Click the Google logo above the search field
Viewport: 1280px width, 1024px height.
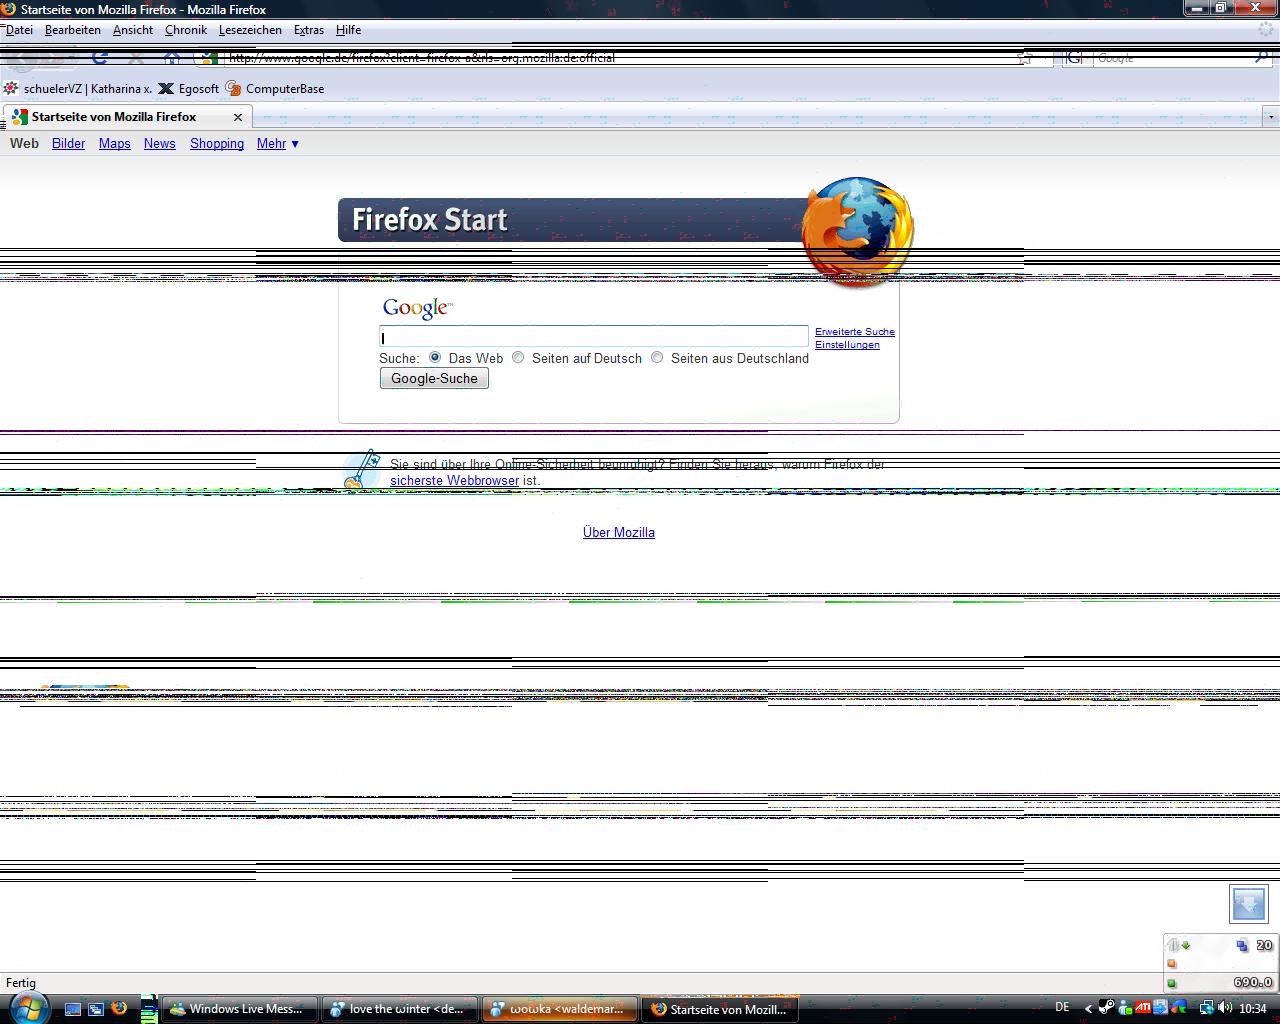pyautogui.click(x=417, y=308)
